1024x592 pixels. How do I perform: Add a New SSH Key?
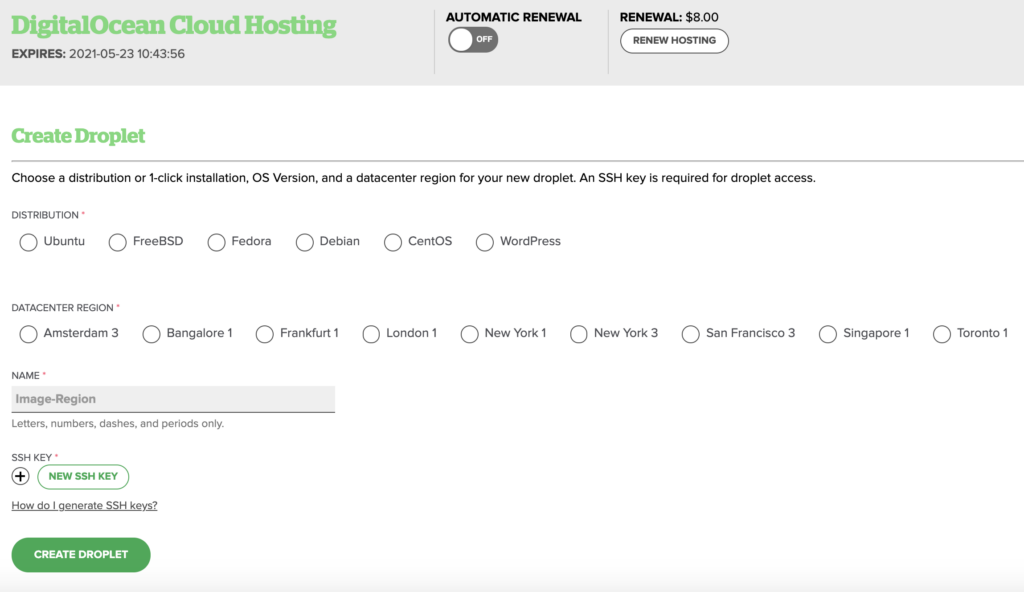pos(83,476)
